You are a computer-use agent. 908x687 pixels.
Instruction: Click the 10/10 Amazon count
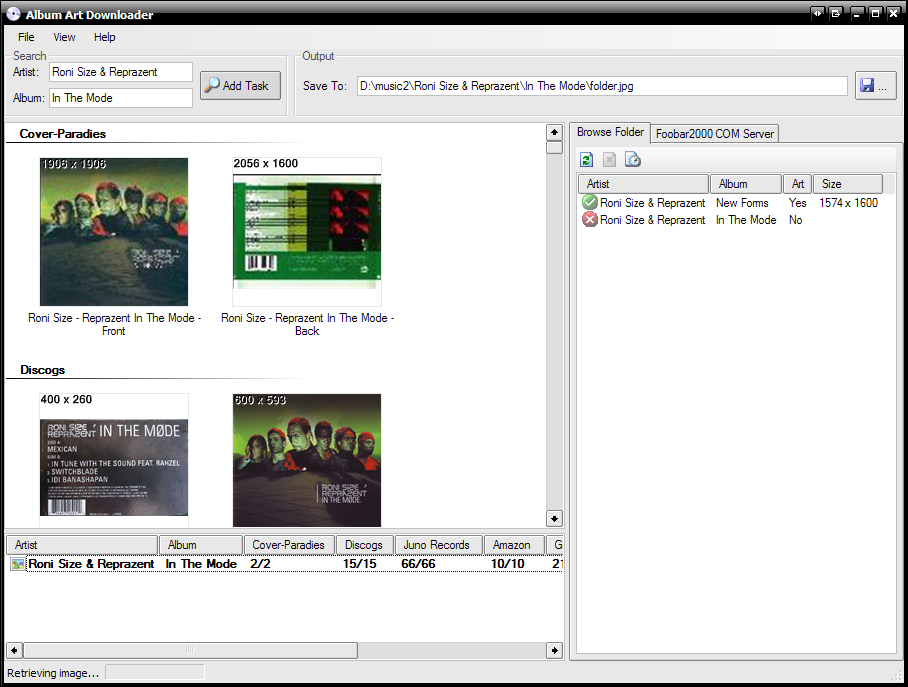click(507, 564)
